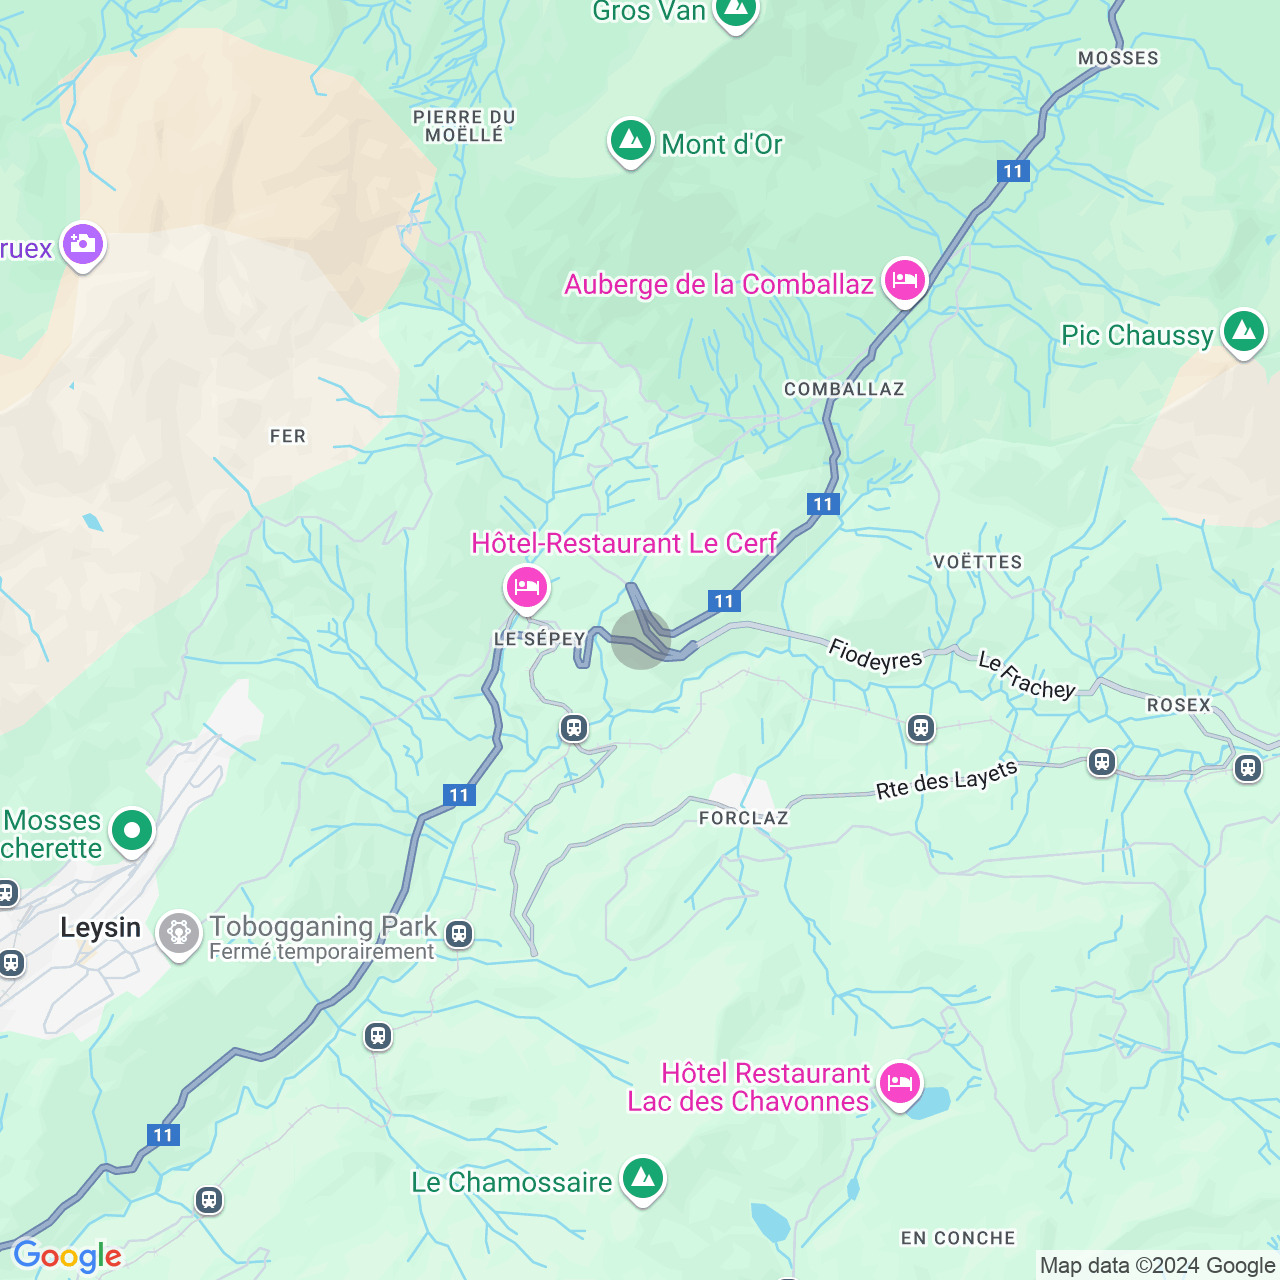Click the Hôtel-Restaurant Le Cerf hotel pin
1280x1280 pixels.
point(526,588)
